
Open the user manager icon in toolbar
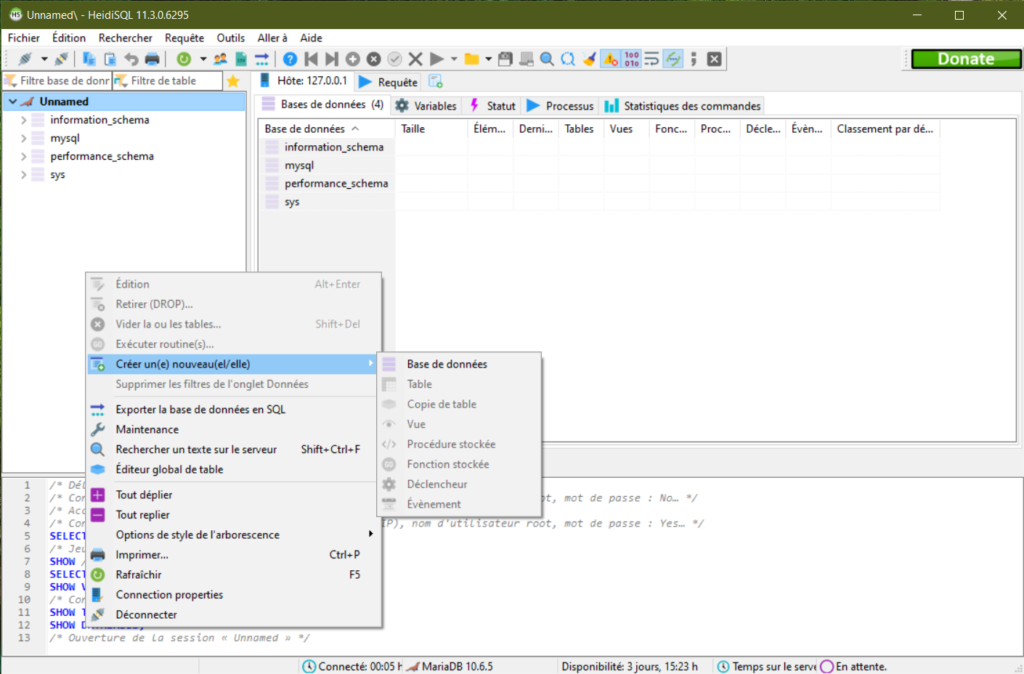click(220, 59)
